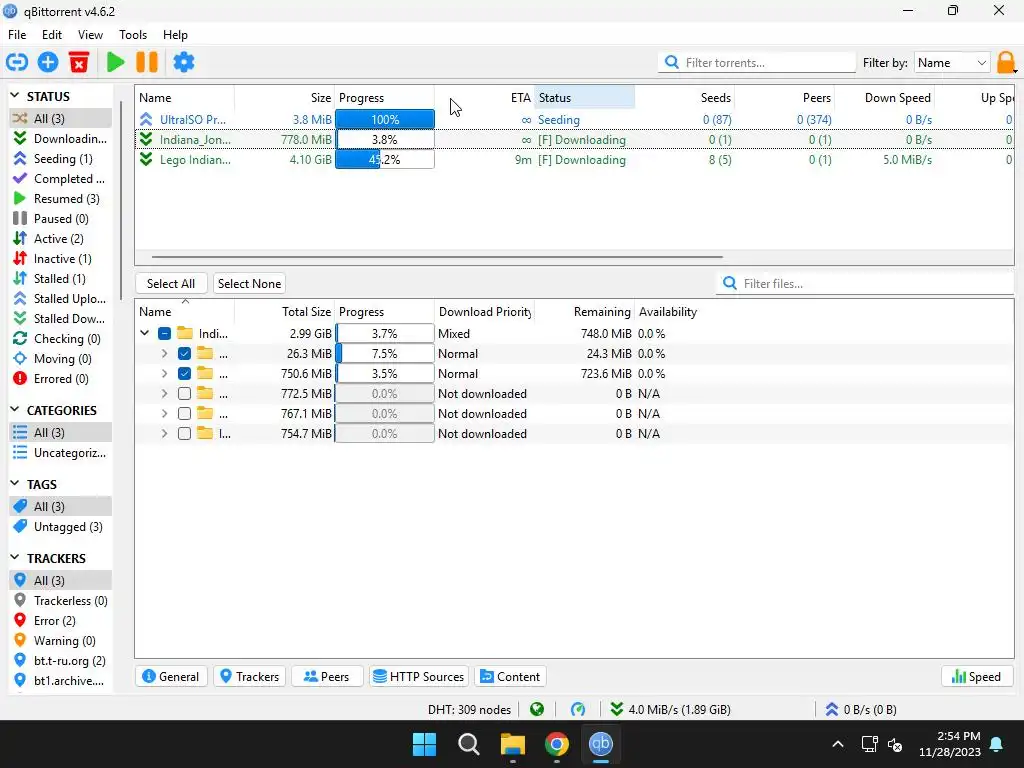Open the Tools menu

[133, 35]
